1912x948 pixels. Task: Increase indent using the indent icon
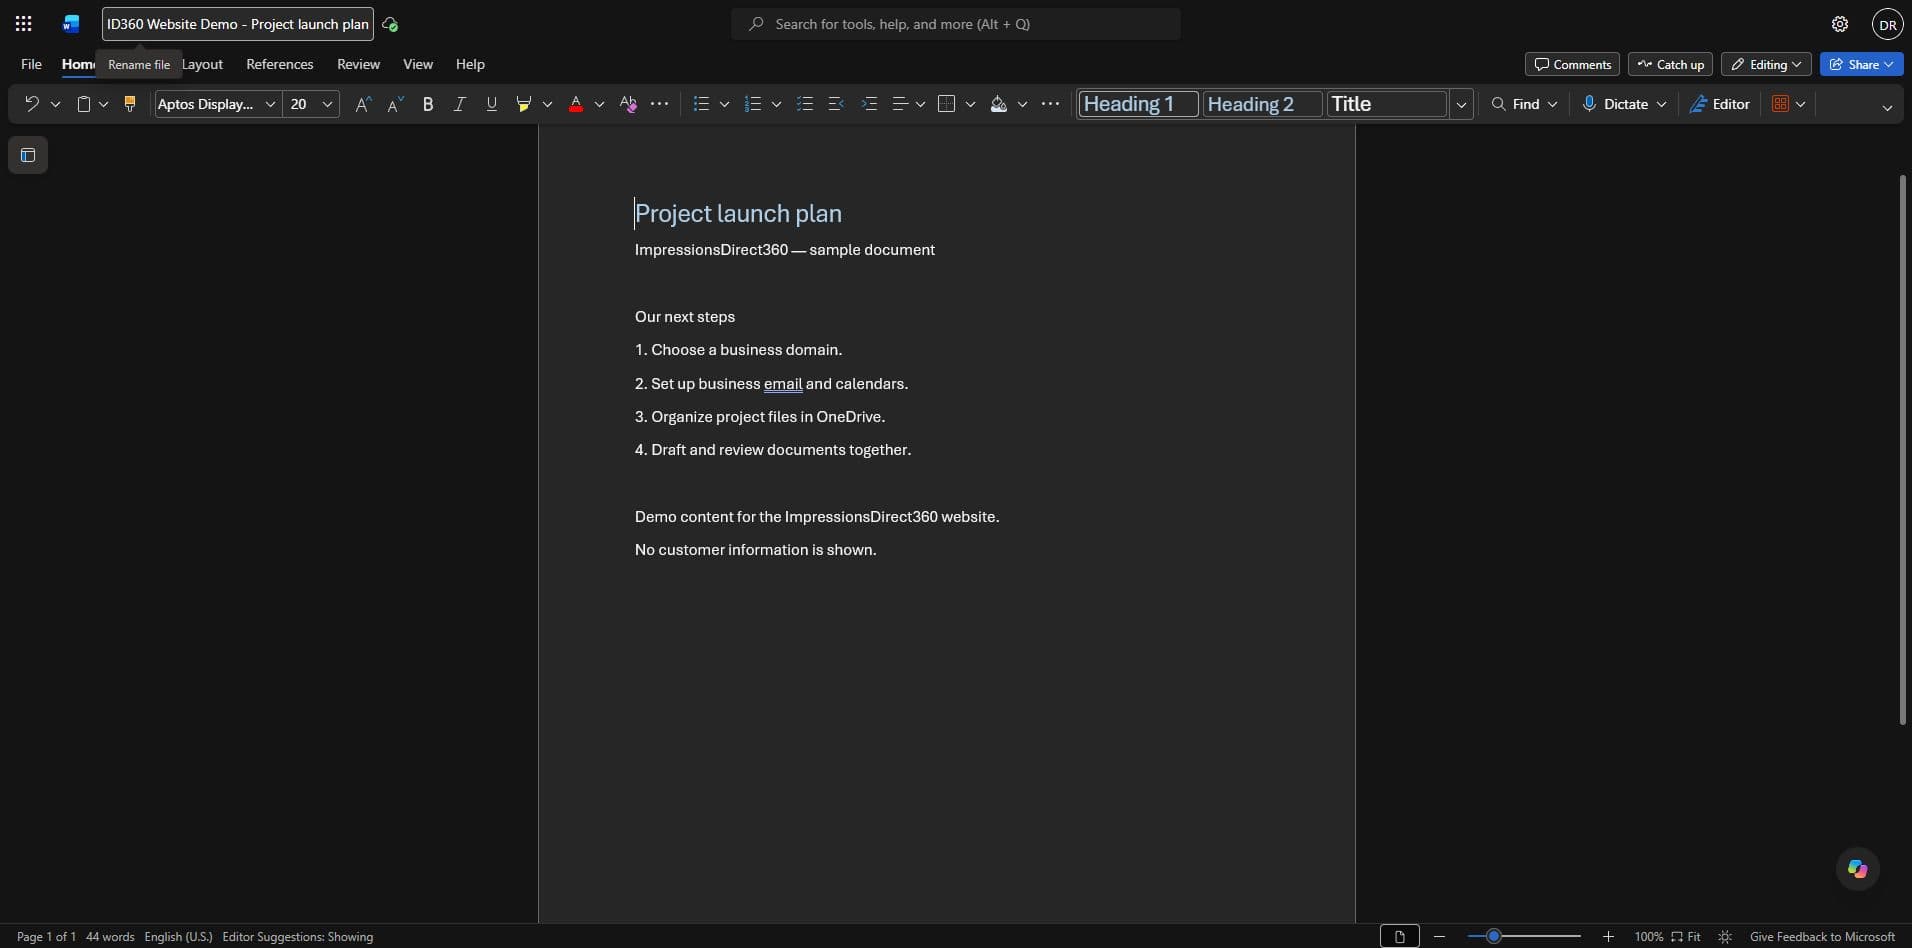(x=869, y=104)
